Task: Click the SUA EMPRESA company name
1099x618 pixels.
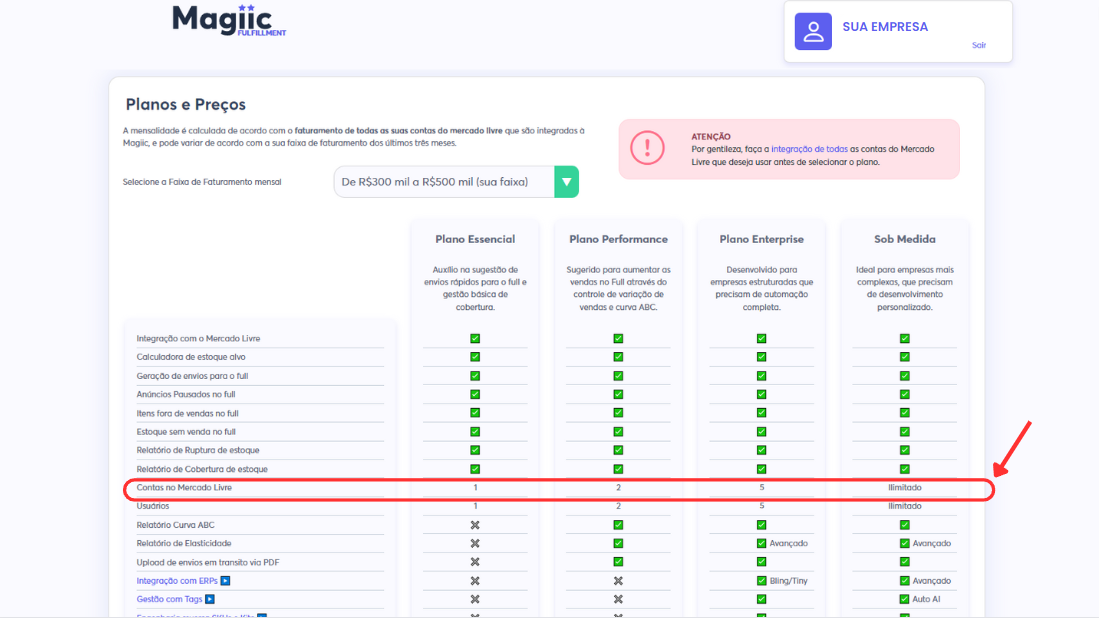Action: click(885, 27)
